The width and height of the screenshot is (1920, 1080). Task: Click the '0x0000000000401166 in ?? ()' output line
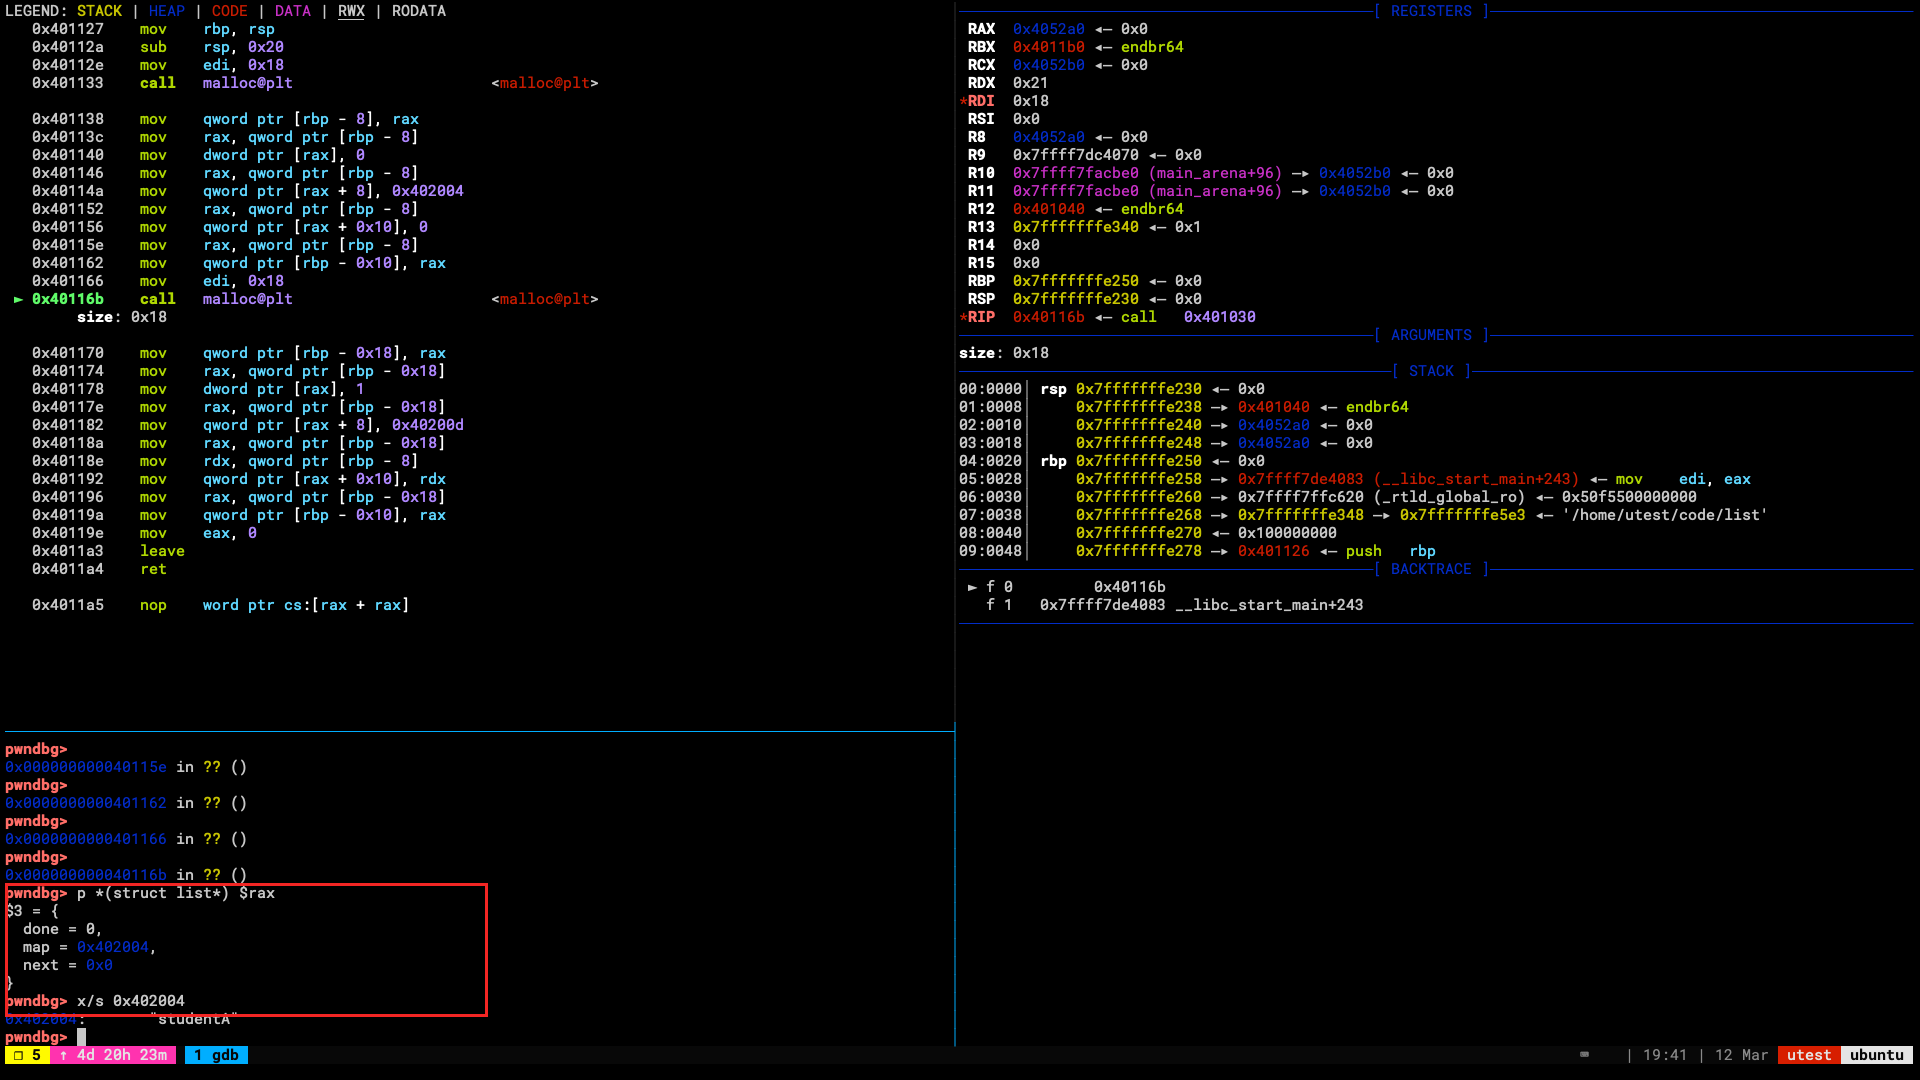[126, 839]
